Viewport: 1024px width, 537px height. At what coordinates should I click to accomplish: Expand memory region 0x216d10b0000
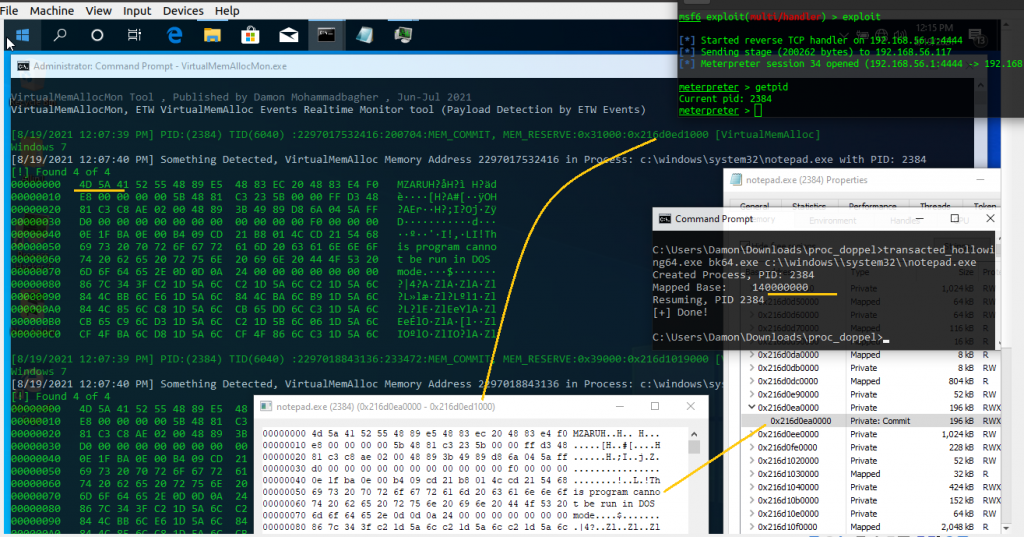[x=751, y=500]
